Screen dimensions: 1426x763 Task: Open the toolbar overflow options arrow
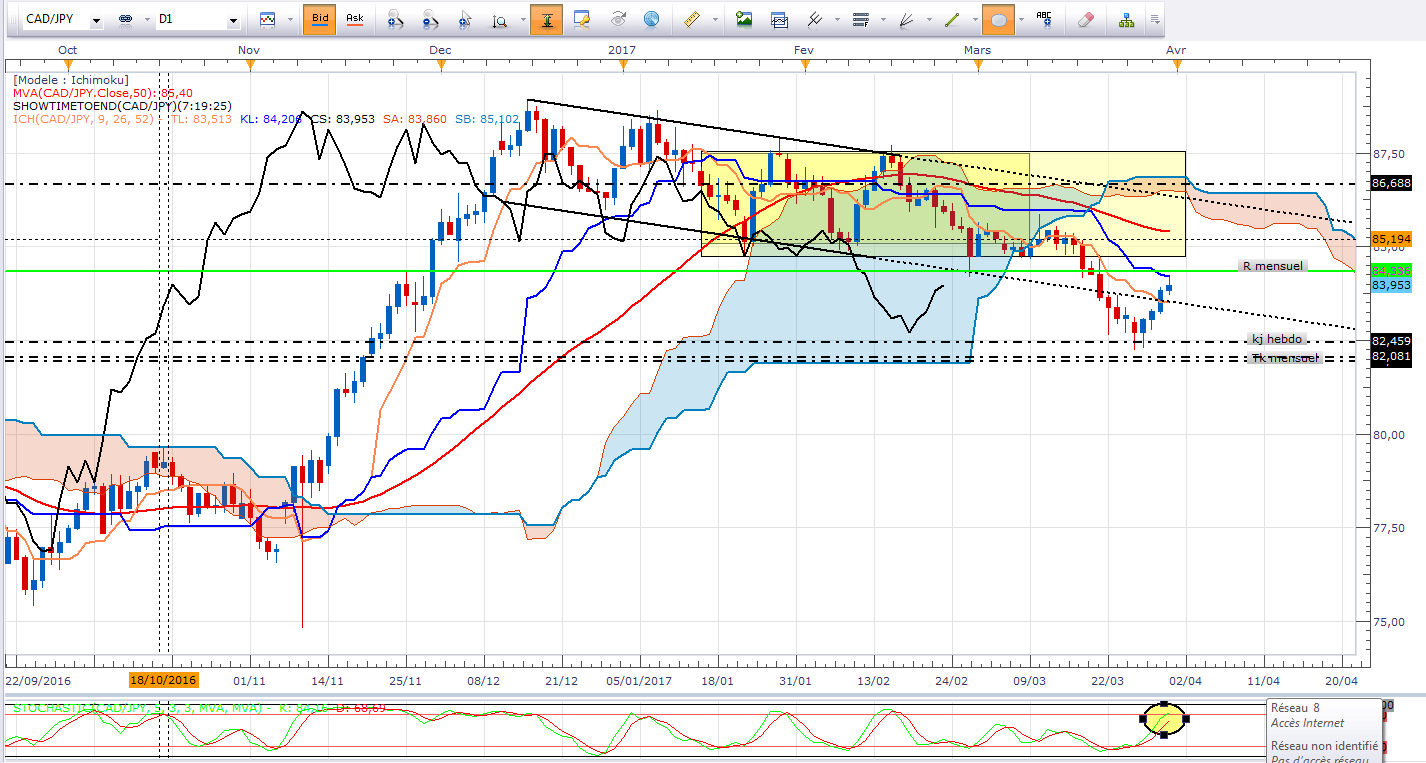click(x=1155, y=20)
